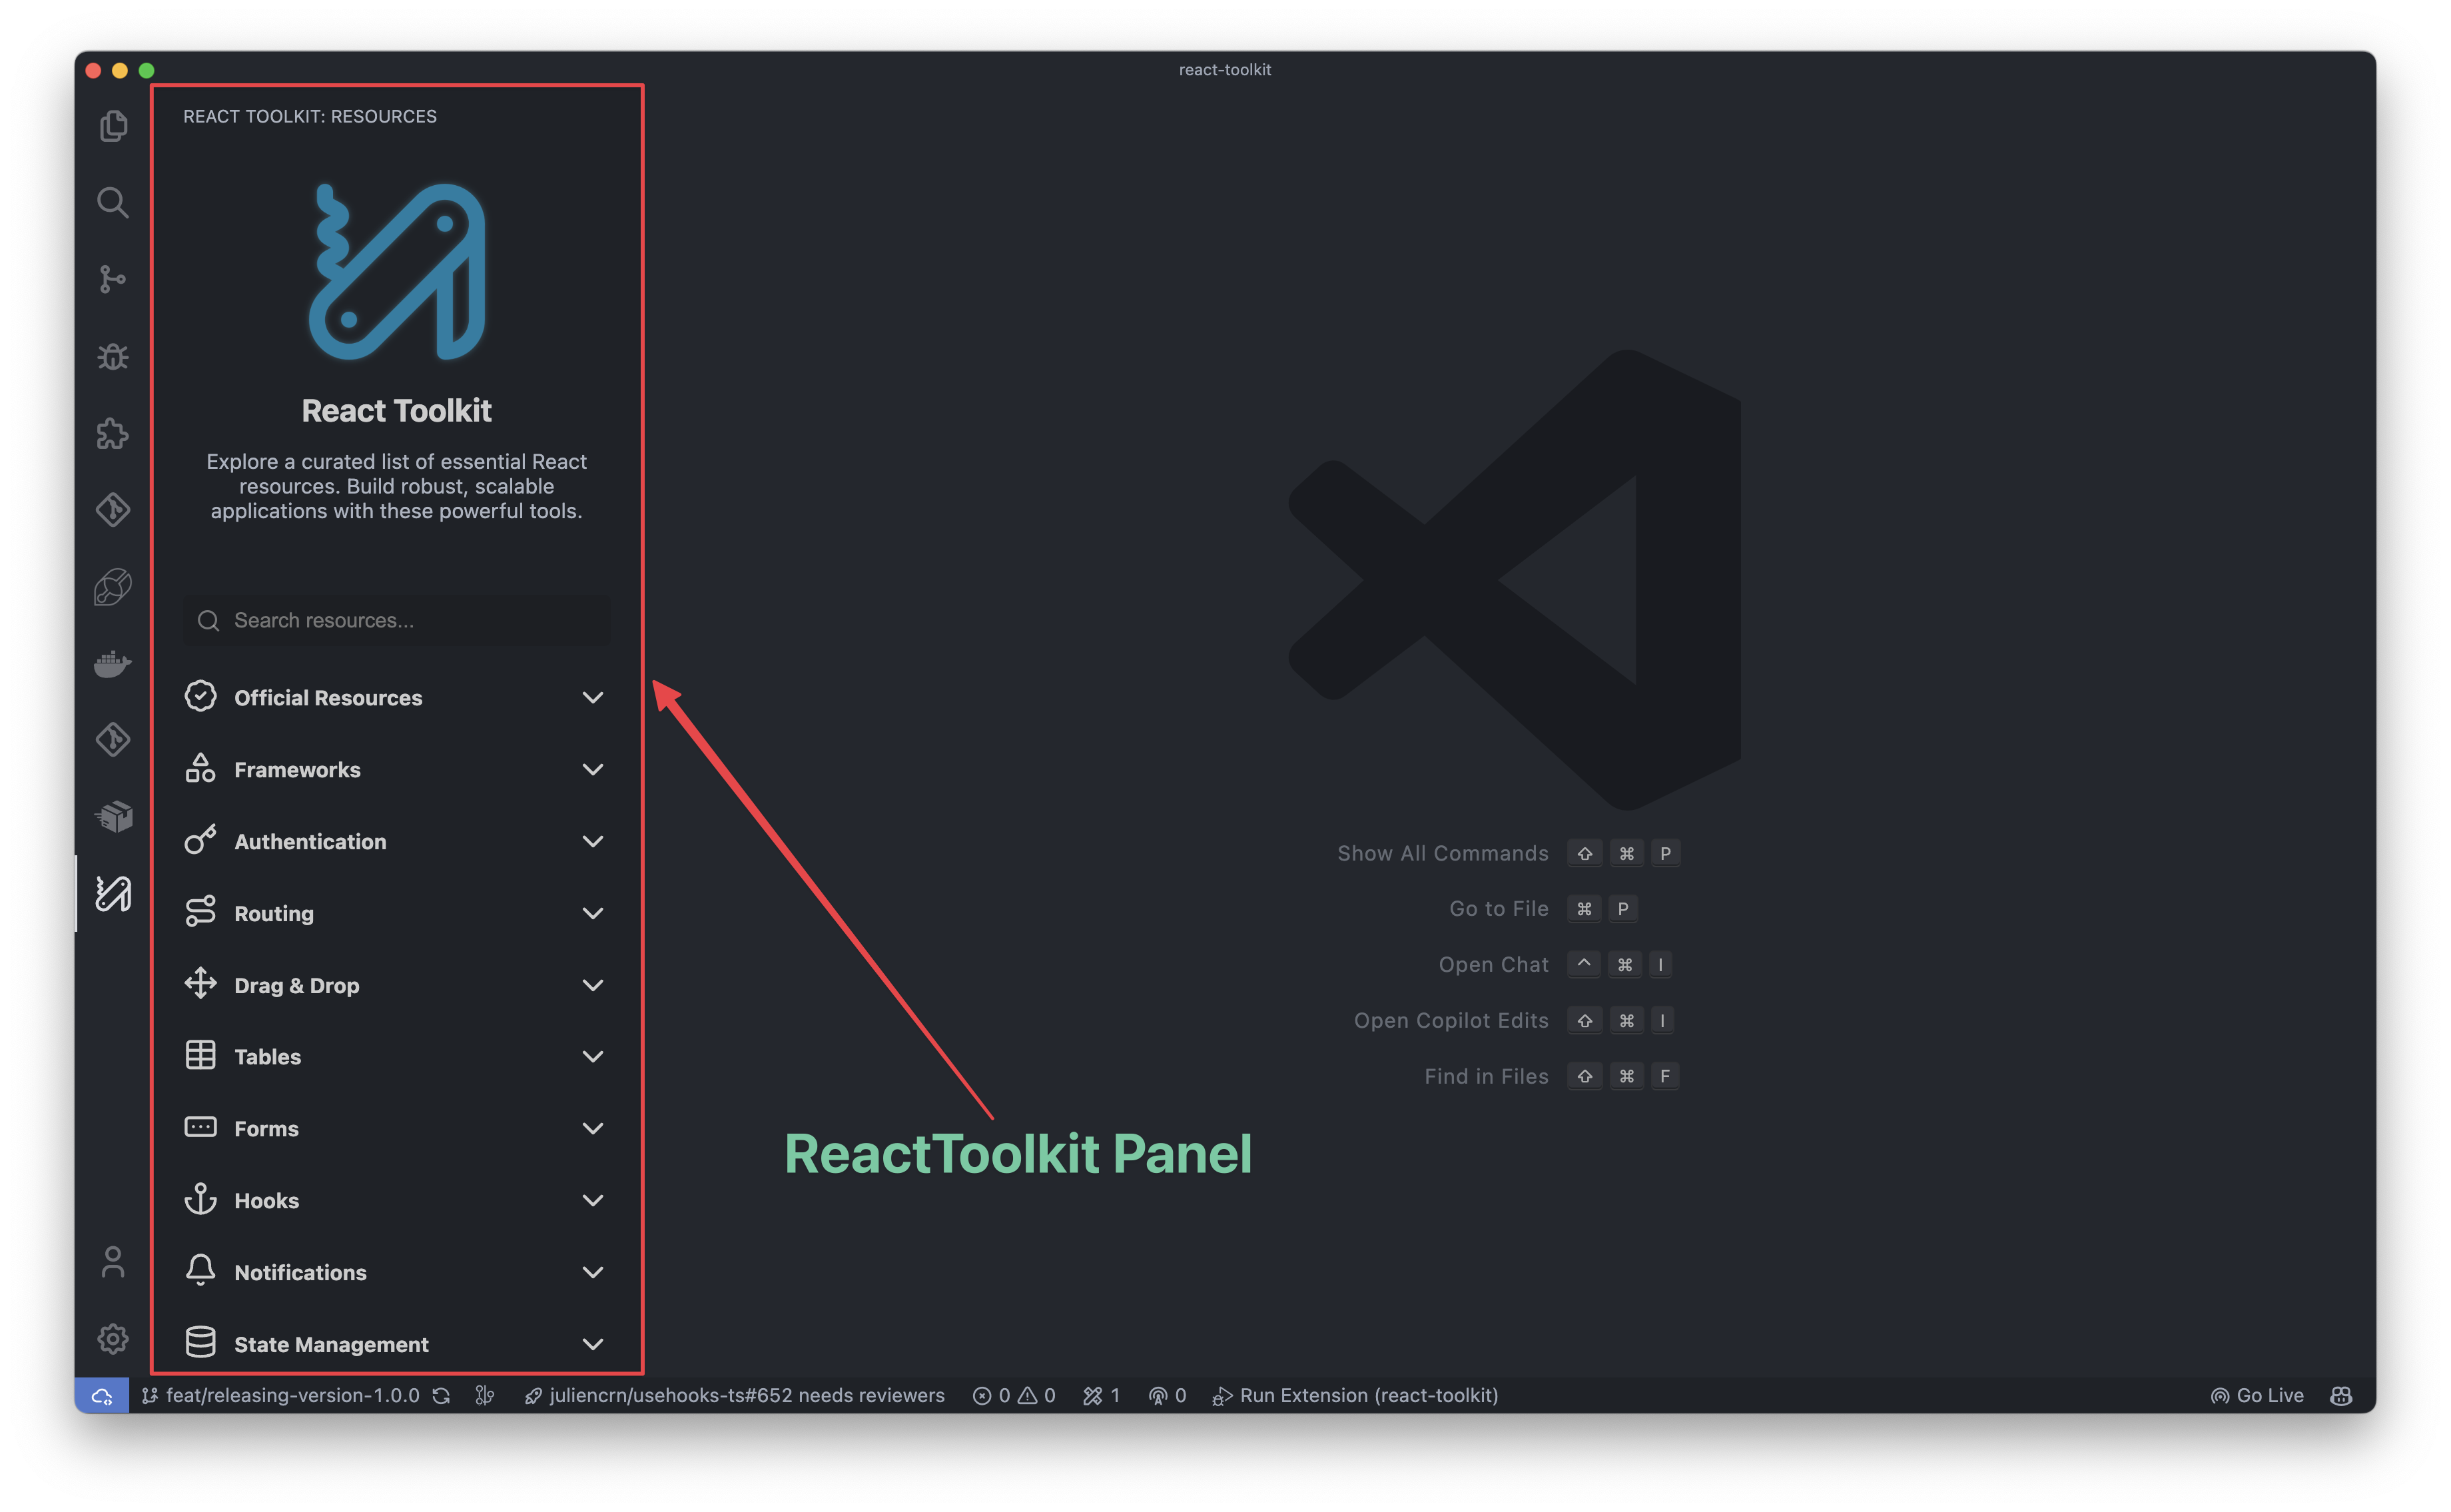Viewport: 2451px width, 1512px height.
Task: Open juliencrn/usehooks-ts#652 needs reviewers link
Action: pyautogui.click(x=734, y=1396)
